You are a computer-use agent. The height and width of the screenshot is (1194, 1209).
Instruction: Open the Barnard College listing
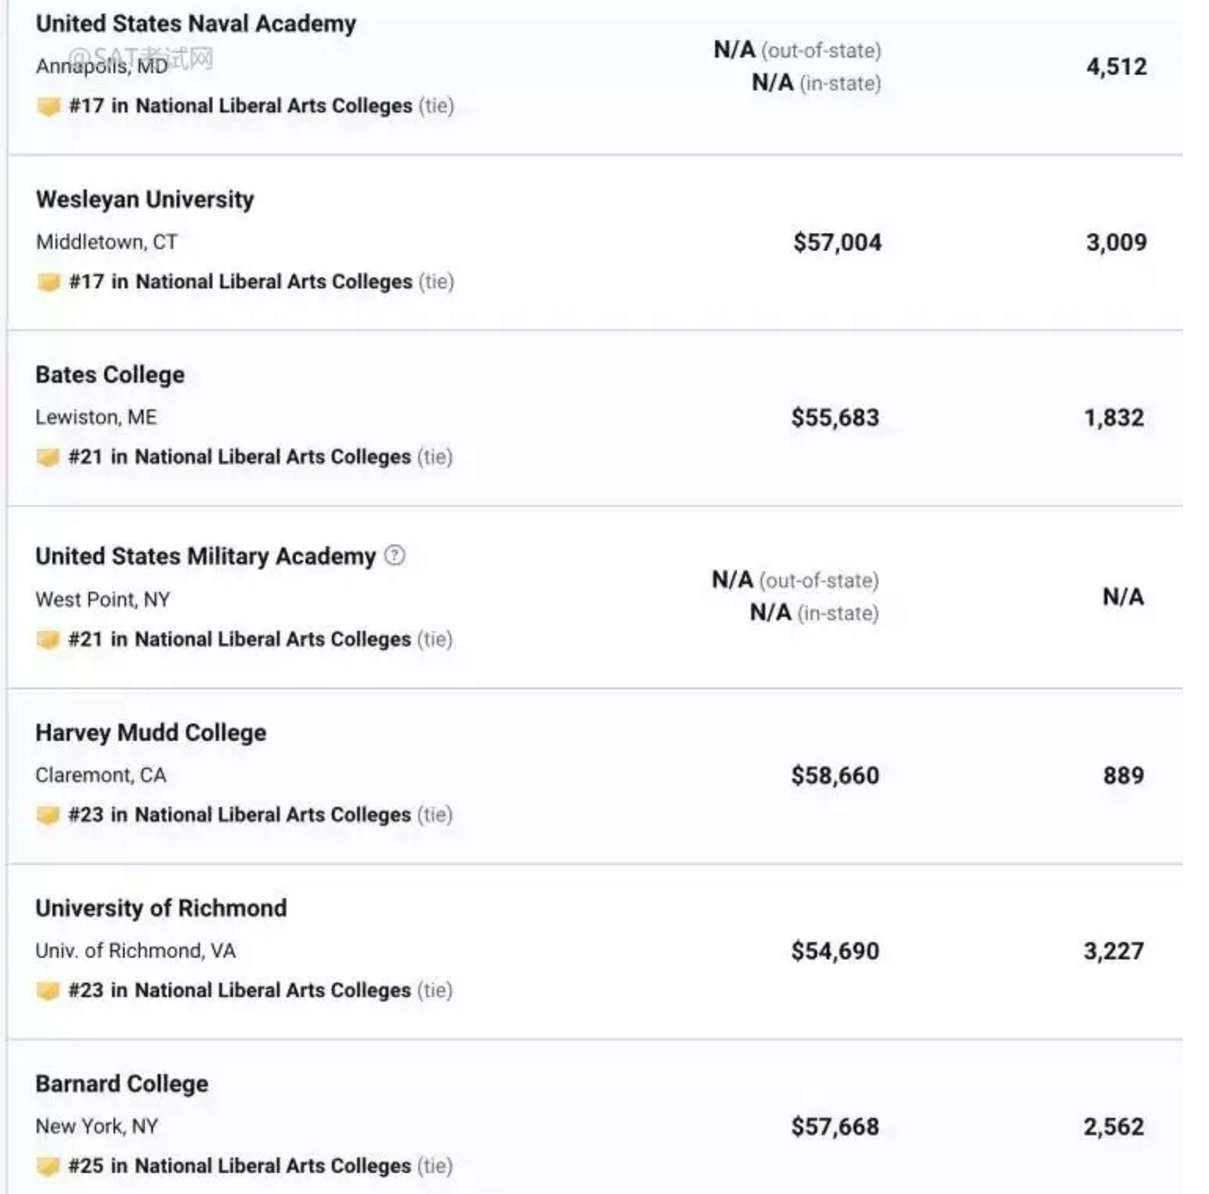click(122, 1084)
